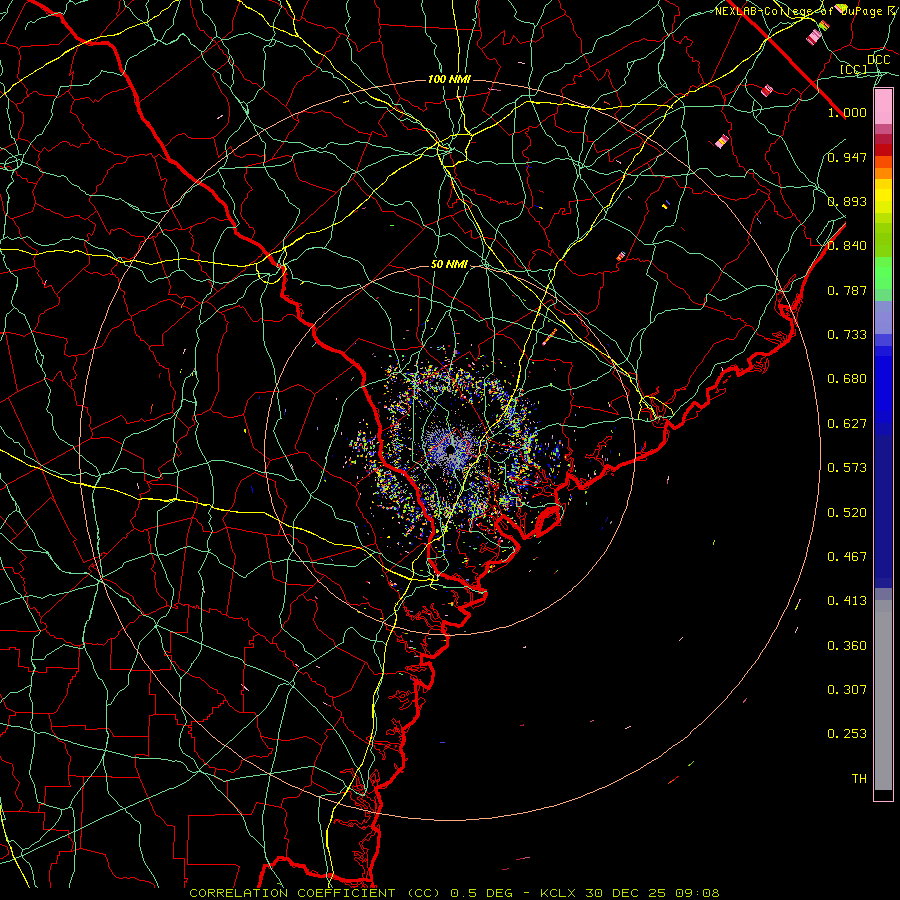Click the 0.787 value on the color scale
This screenshot has width=900, height=900.
[x=847, y=290]
